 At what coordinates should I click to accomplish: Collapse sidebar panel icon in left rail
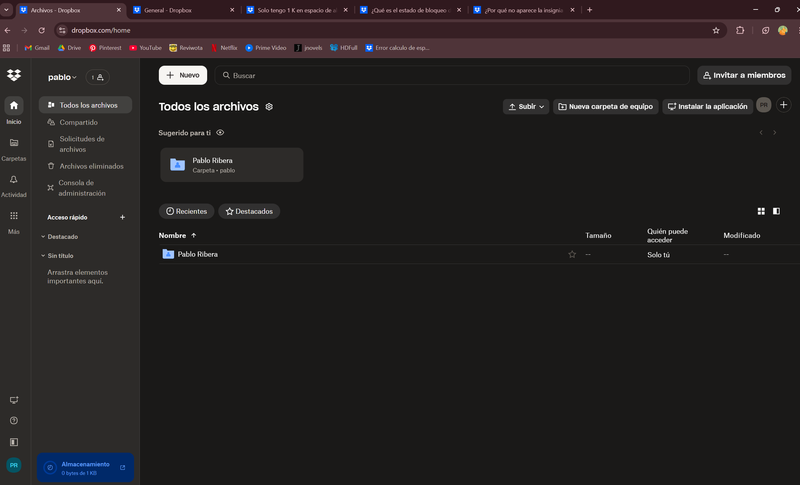coord(14,442)
